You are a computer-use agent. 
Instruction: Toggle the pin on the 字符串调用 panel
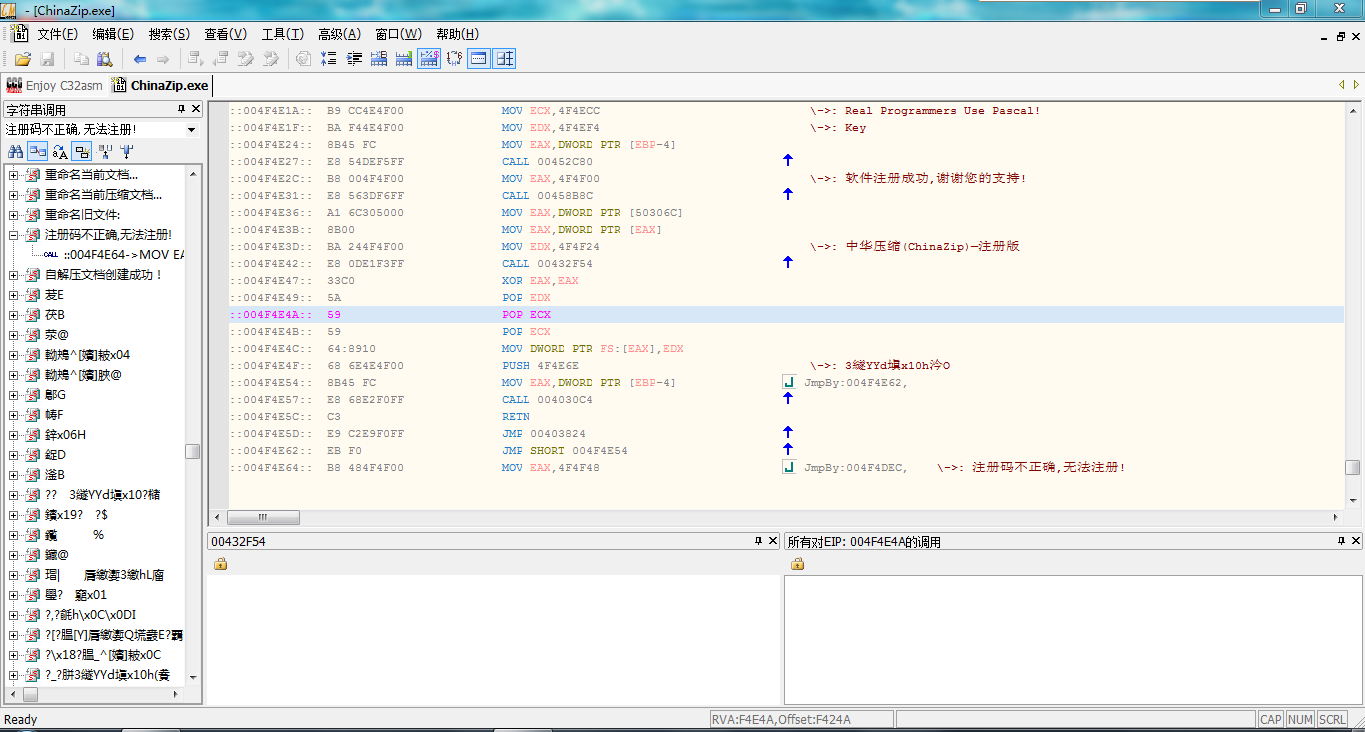pyautogui.click(x=181, y=109)
